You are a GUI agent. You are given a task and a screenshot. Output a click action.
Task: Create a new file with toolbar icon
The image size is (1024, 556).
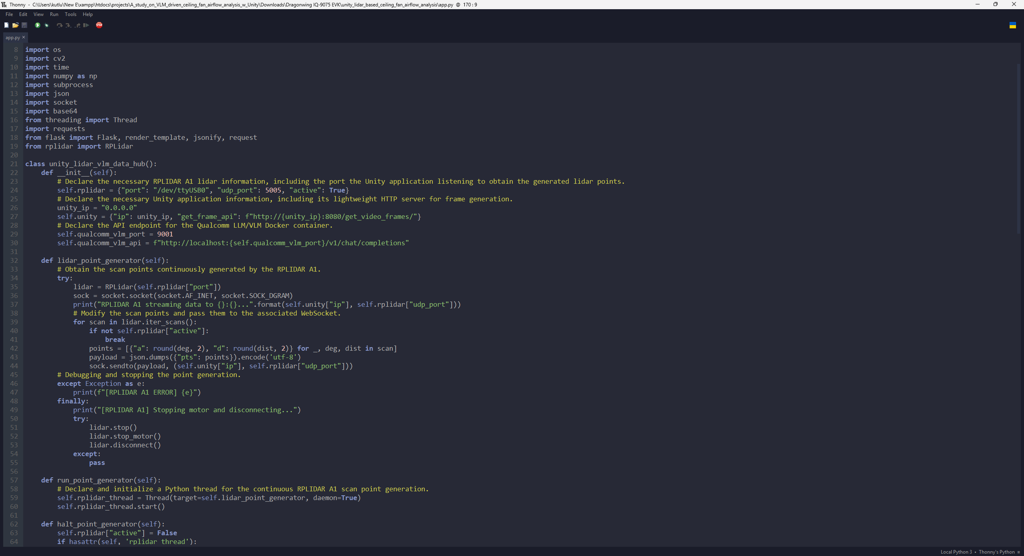(x=7, y=25)
